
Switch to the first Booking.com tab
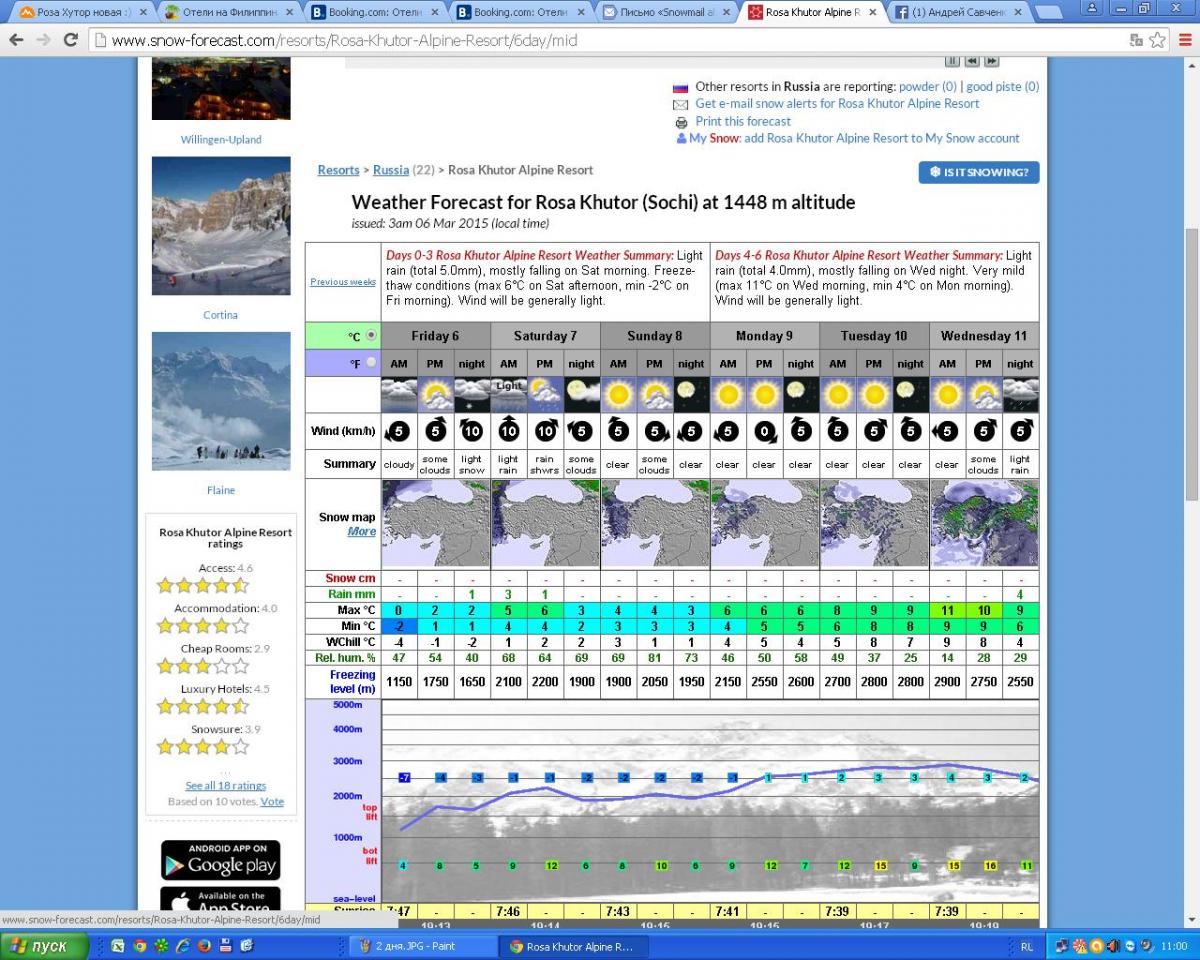pos(375,13)
